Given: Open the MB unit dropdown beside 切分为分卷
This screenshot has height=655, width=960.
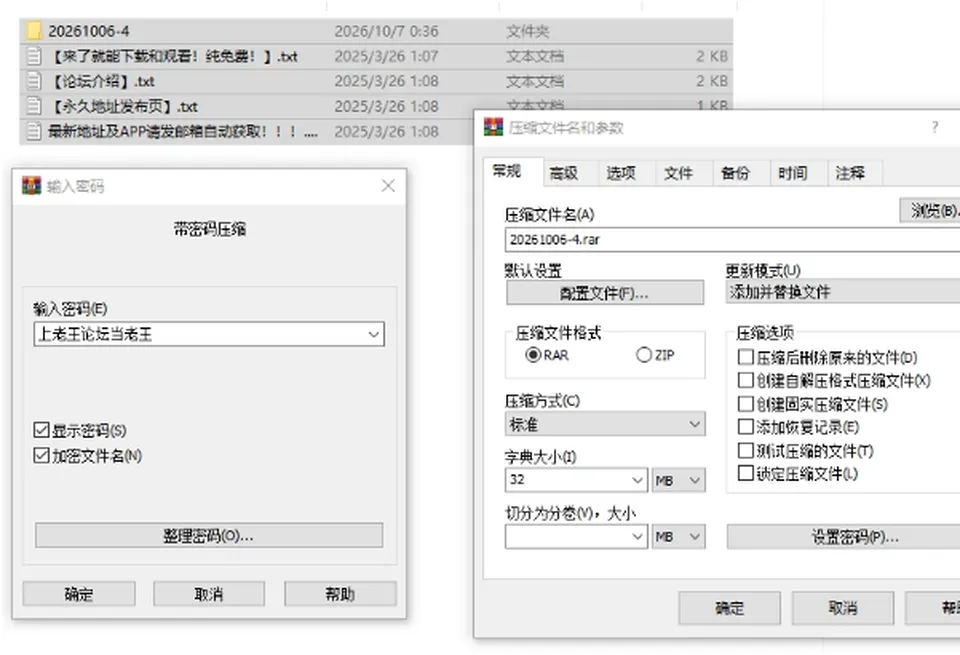Looking at the screenshot, I should point(678,537).
